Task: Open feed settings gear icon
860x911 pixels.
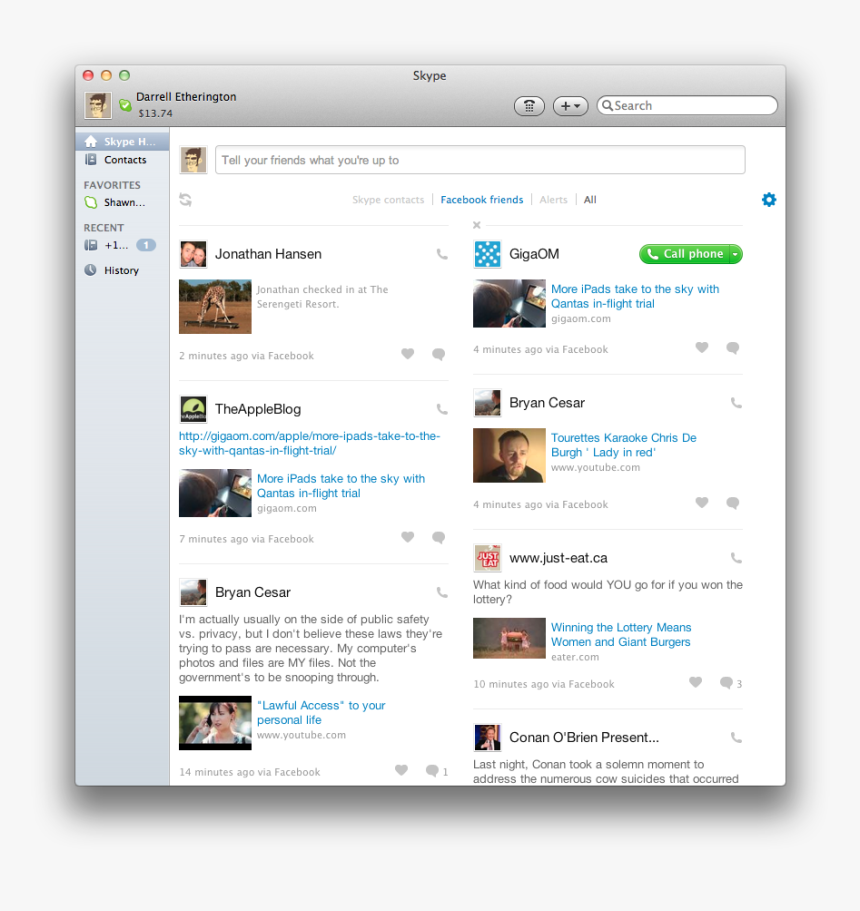Action: [769, 200]
